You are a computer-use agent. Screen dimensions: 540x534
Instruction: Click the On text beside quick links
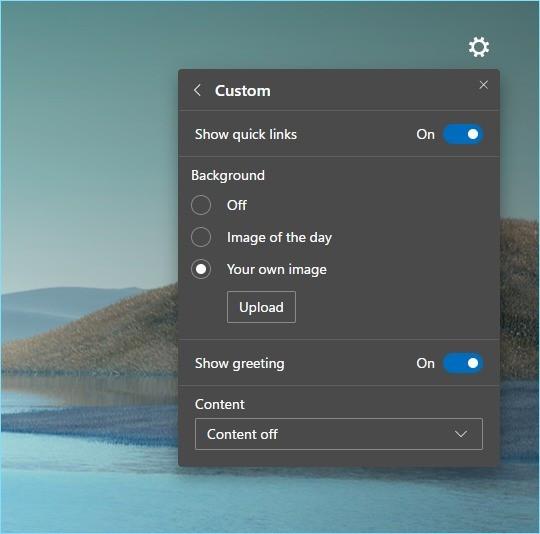(x=425, y=134)
